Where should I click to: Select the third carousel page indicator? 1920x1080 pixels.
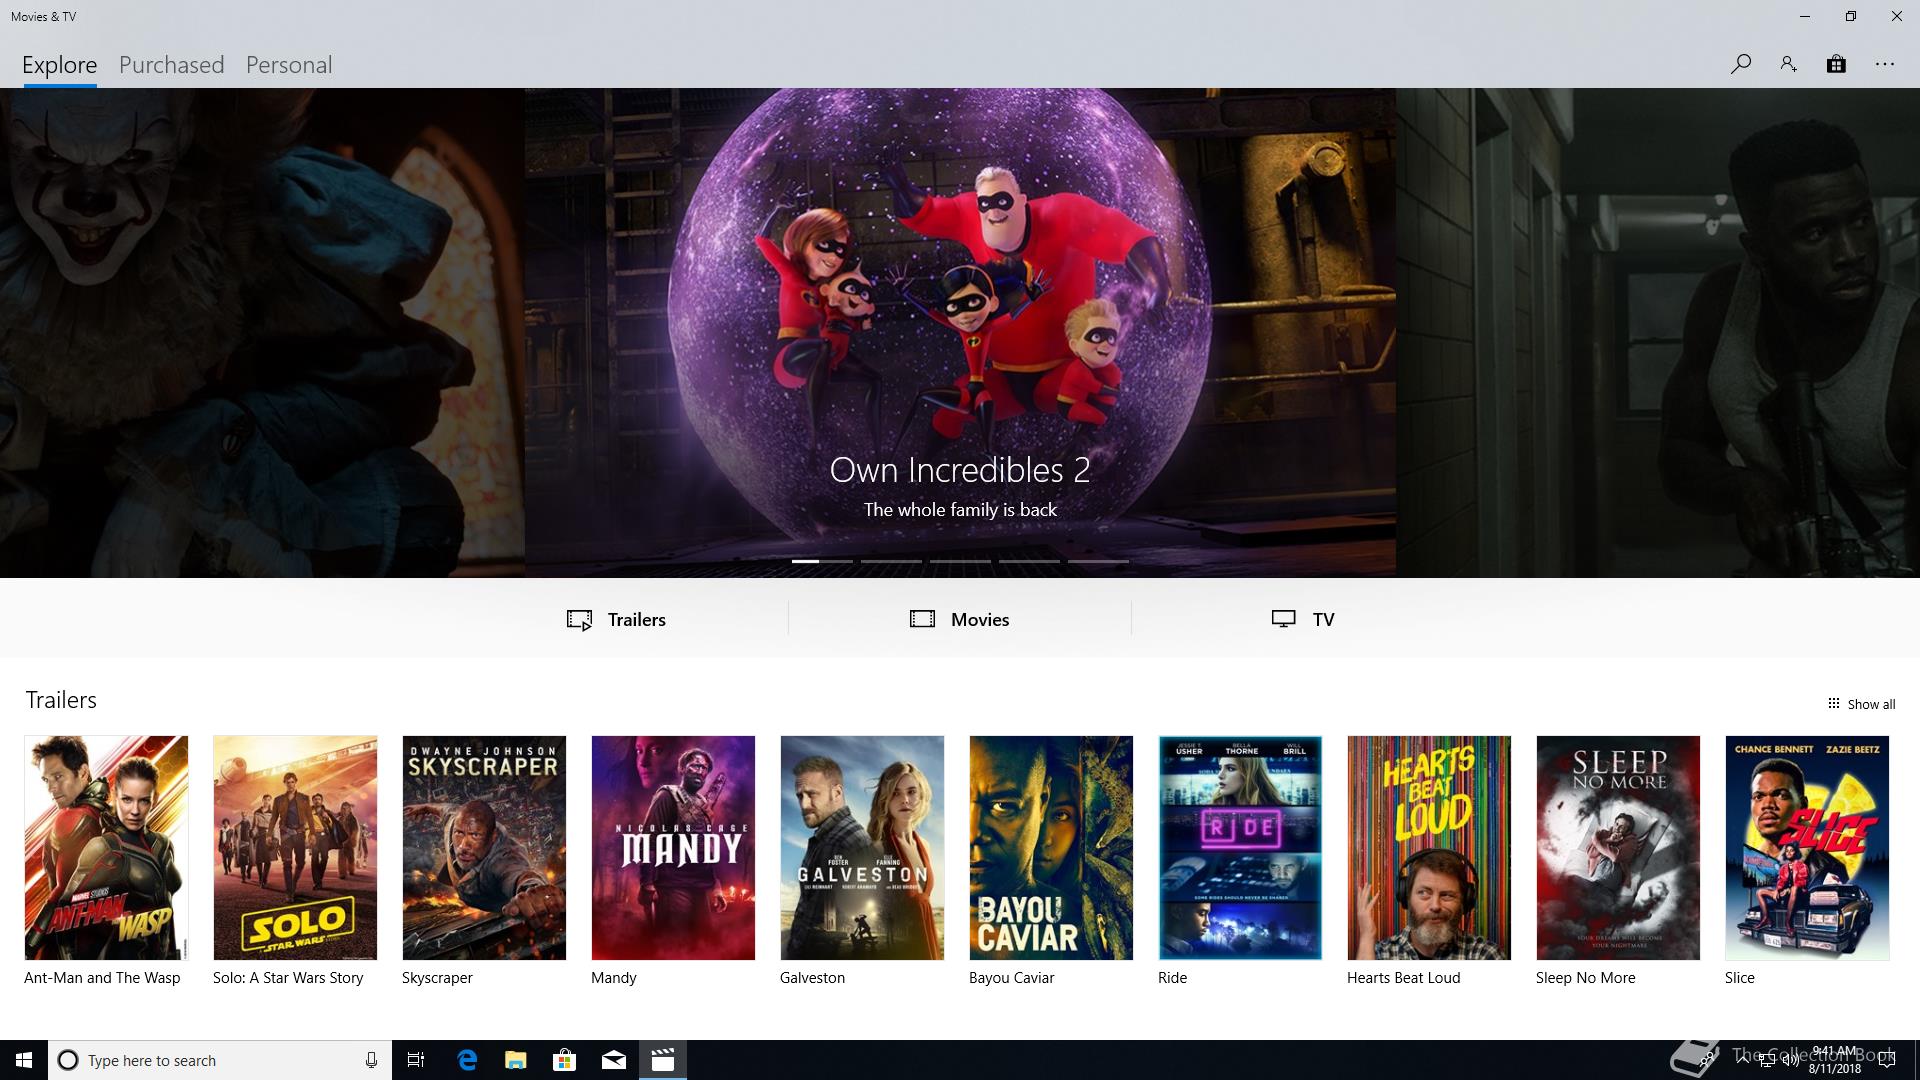pos(960,561)
